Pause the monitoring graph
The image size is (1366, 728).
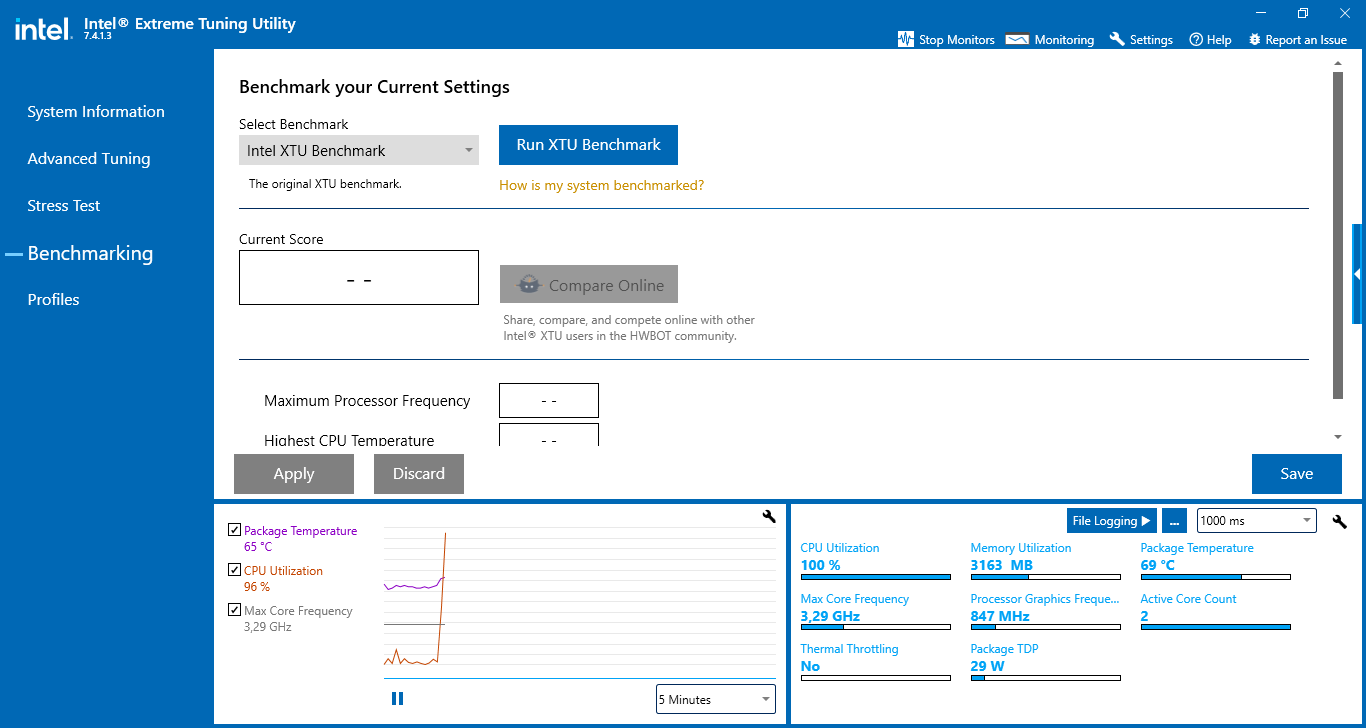(397, 699)
